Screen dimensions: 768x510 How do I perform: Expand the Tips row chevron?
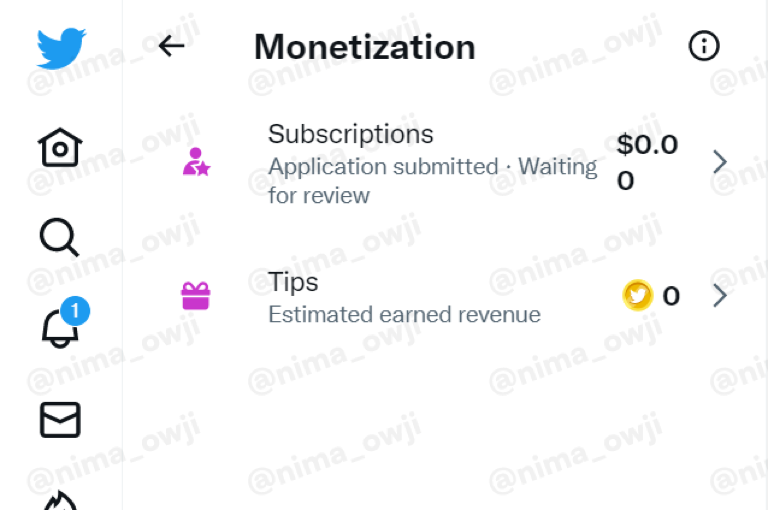click(x=719, y=295)
